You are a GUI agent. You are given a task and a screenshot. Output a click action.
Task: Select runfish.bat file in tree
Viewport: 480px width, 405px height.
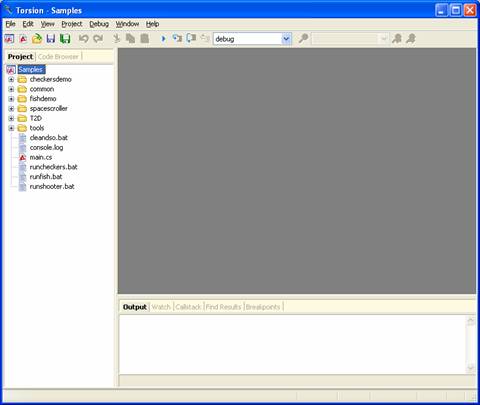coord(46,177)
